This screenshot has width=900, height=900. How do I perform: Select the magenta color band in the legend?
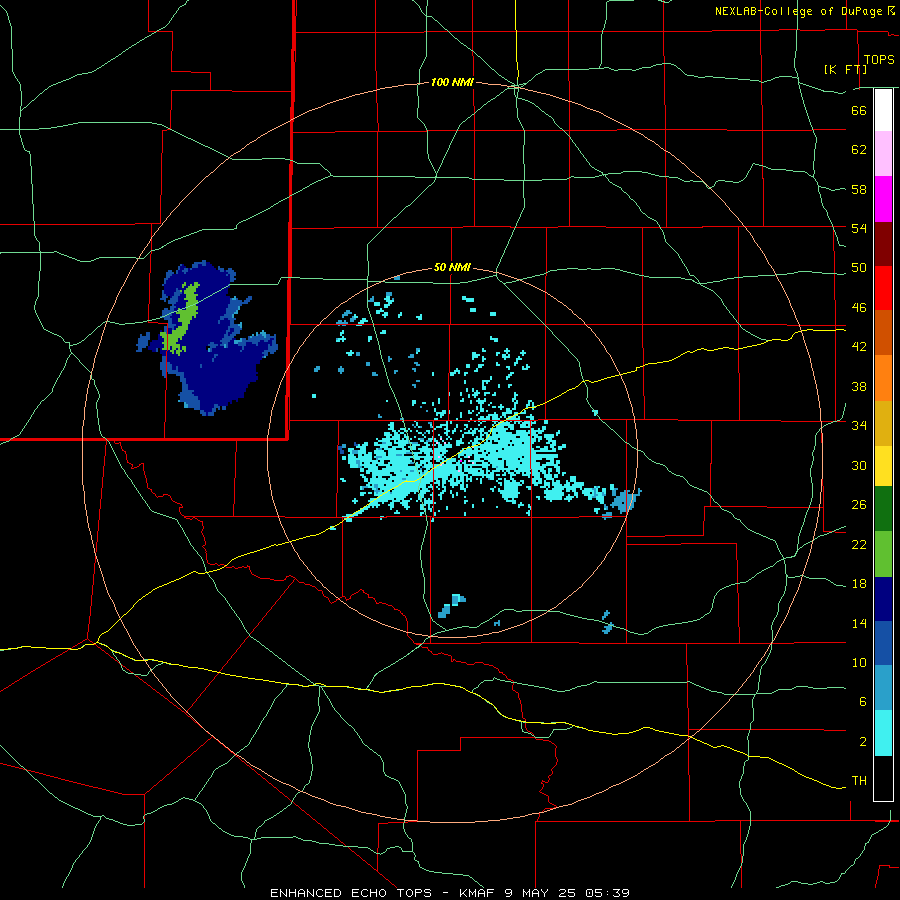[883, 199]
